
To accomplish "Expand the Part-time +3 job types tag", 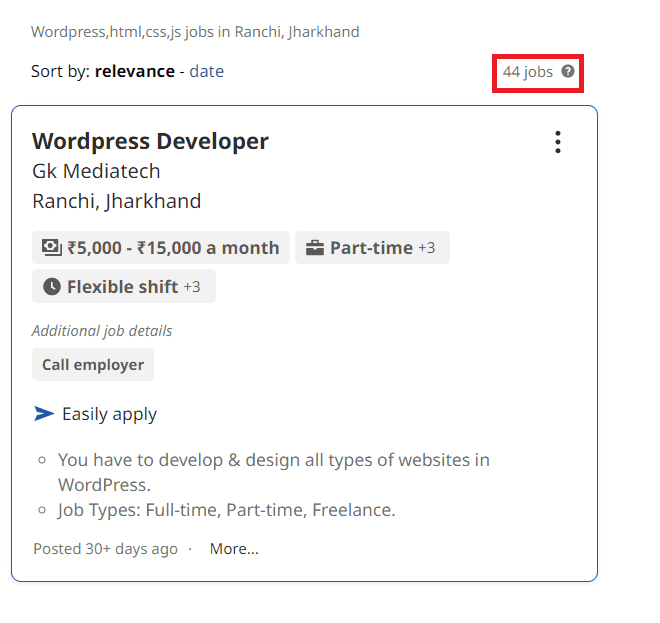I will [x=372, y=248].
